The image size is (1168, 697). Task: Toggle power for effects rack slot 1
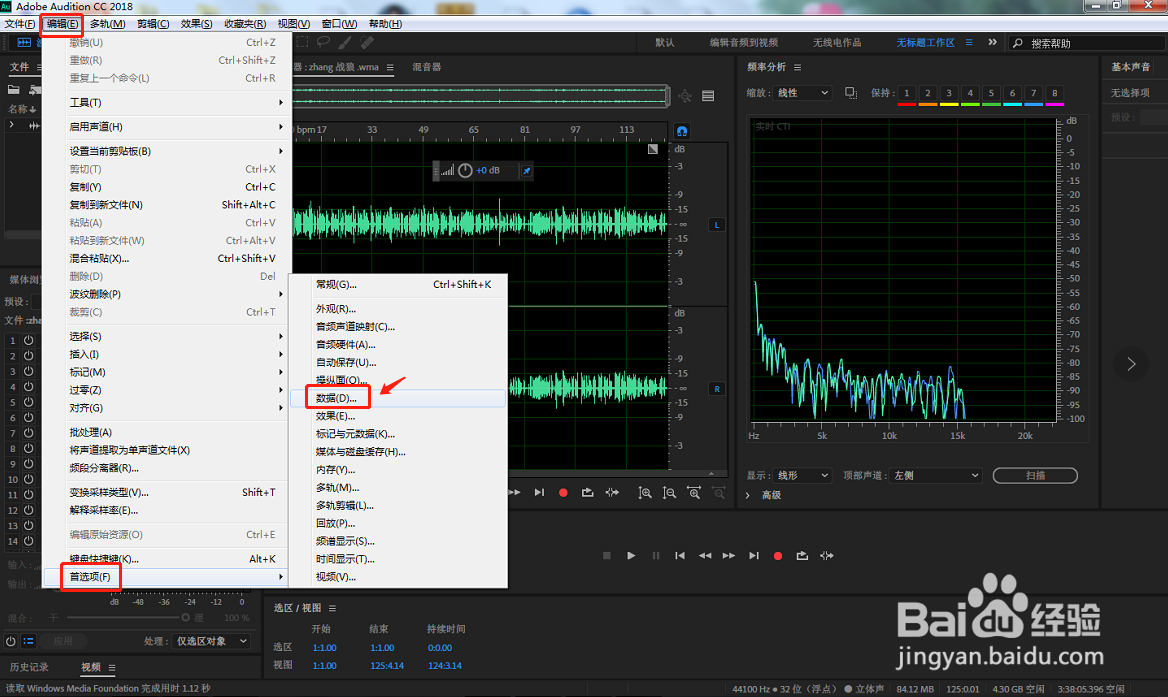[28, 340]
